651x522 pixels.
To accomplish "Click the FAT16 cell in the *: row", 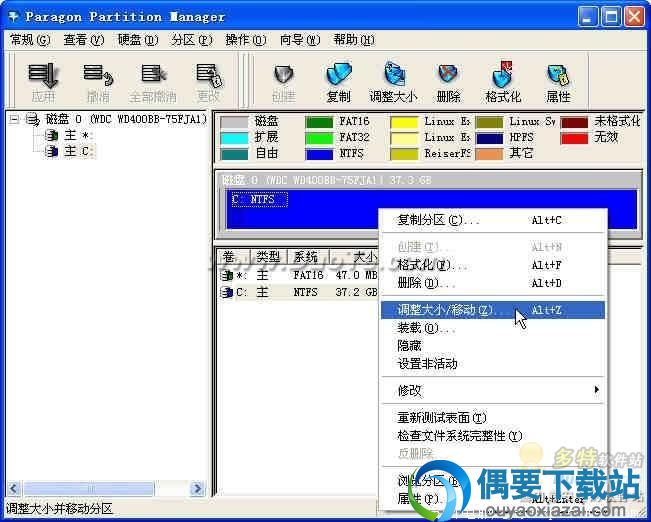I will click(308, 275).
